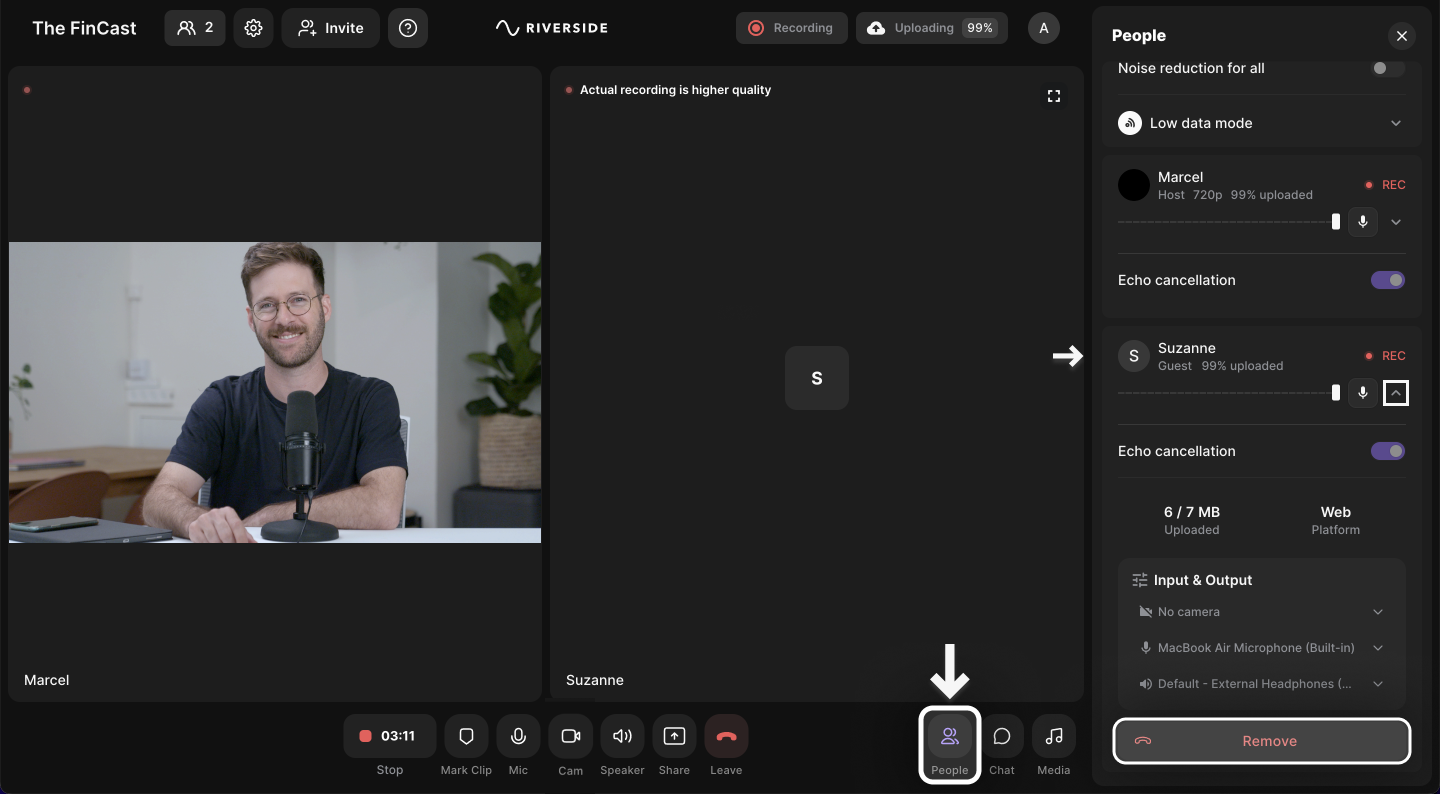Click the Input & Output settings icon

(1140, 580)
